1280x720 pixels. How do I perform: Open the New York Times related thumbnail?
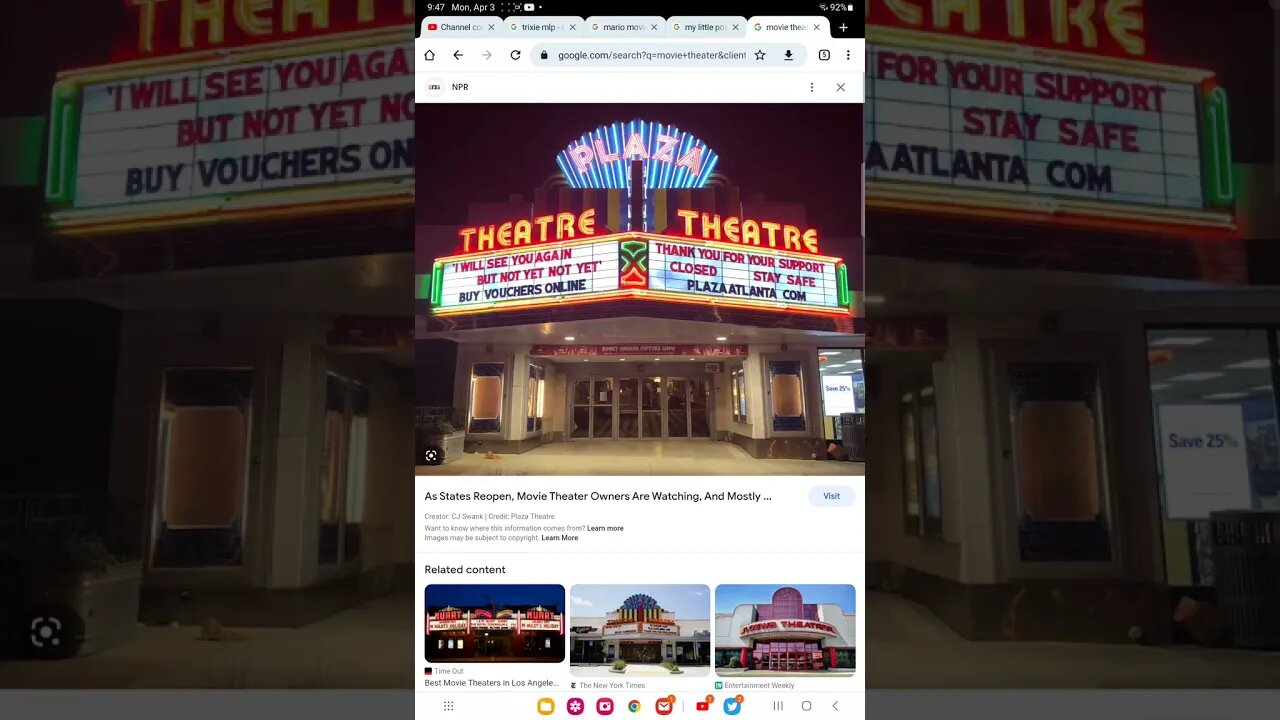point(640,629)
